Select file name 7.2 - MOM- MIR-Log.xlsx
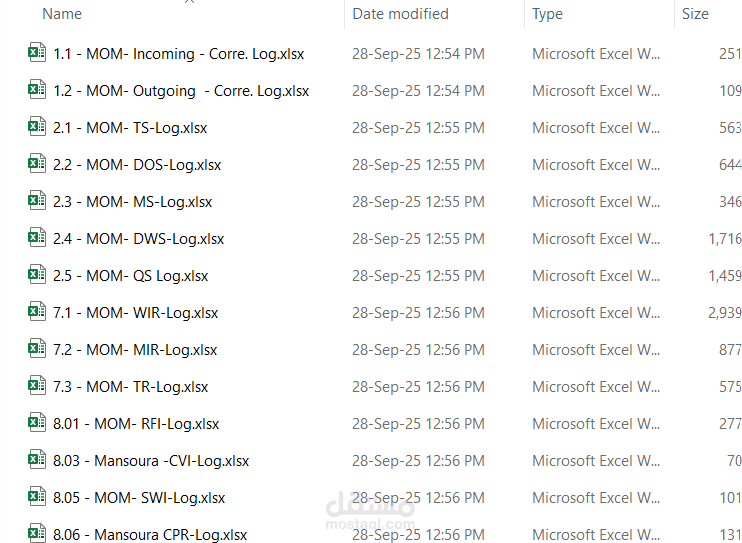The height and width of the screenshot is (543, 742). tap(135, 350)
